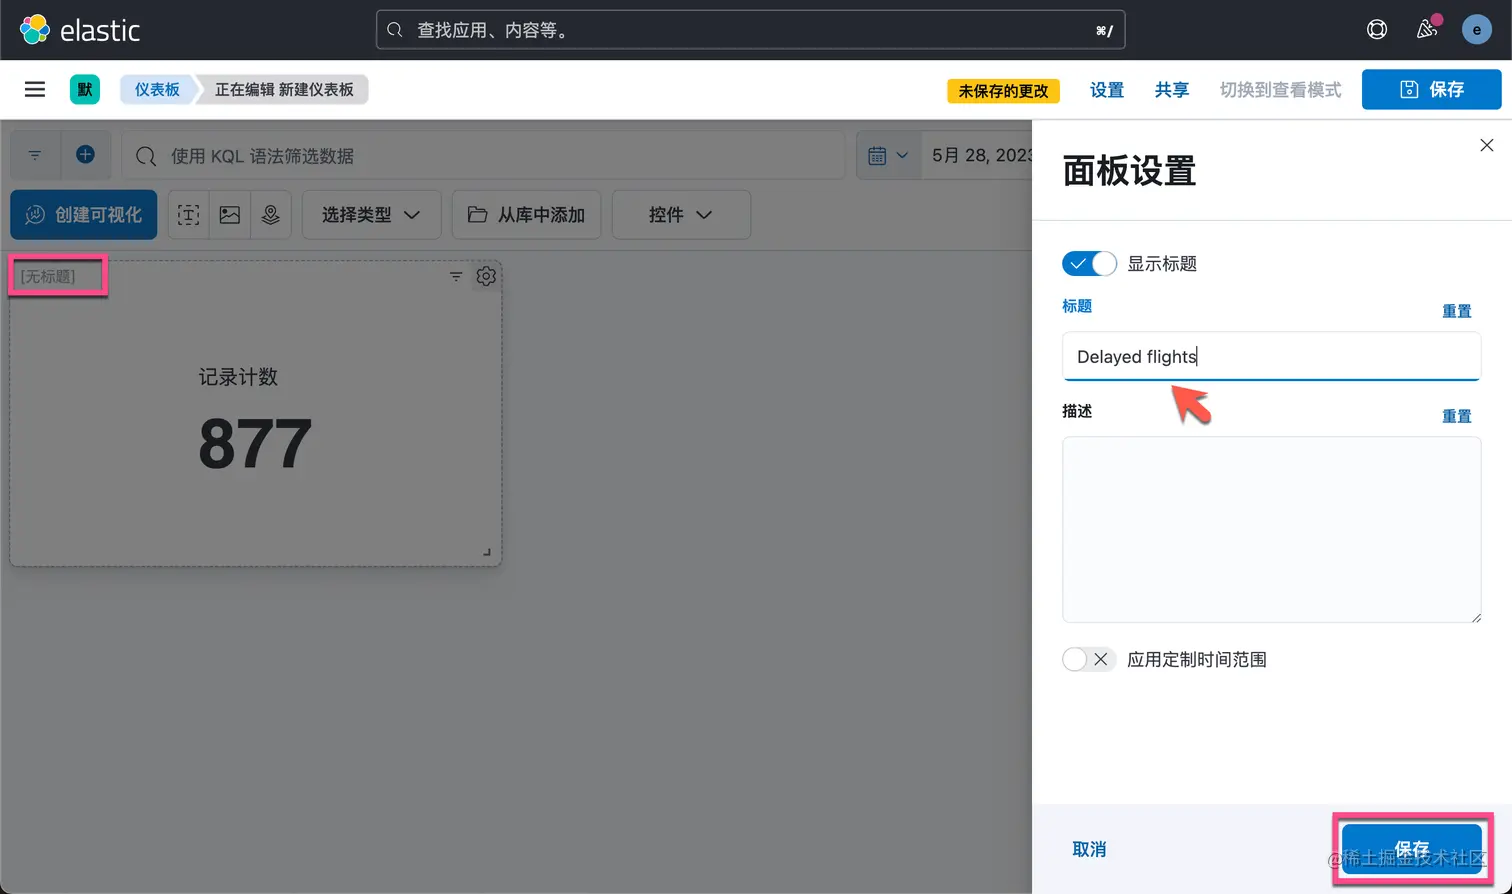
Task: Click the KQL query input
Action: click(x=484, y=156)
